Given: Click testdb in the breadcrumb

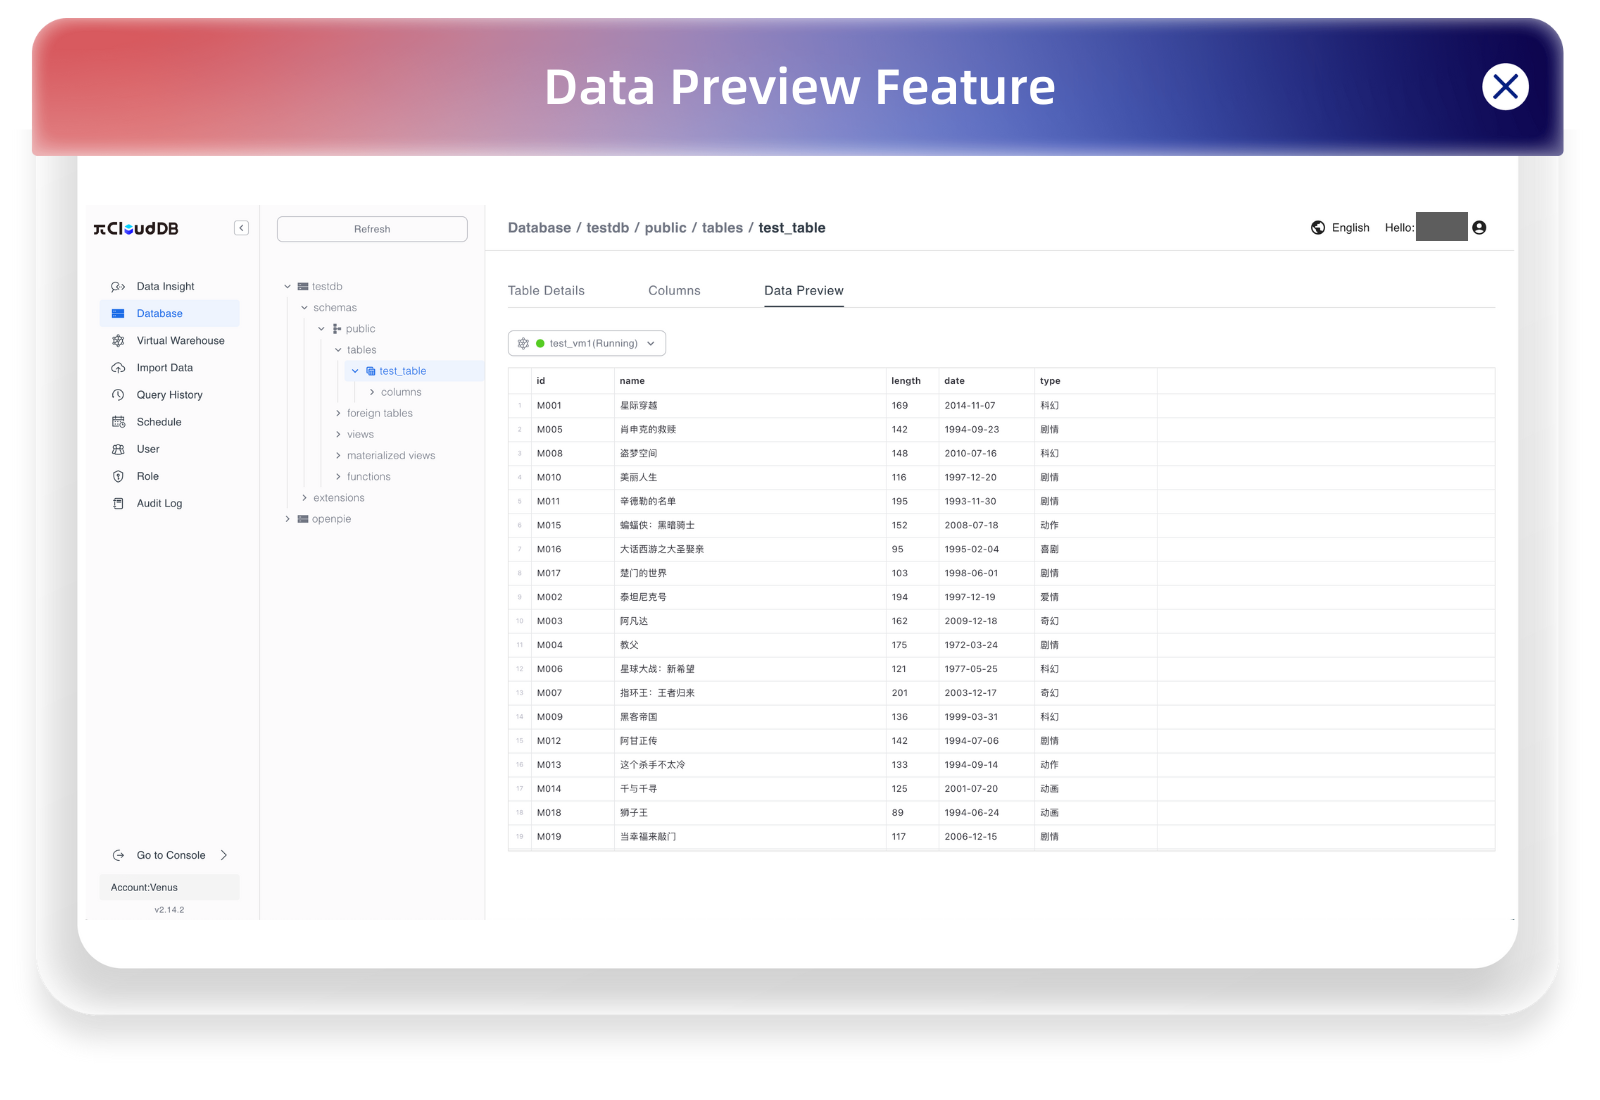Looking at the screenshot, I should (x=608, y=228).
